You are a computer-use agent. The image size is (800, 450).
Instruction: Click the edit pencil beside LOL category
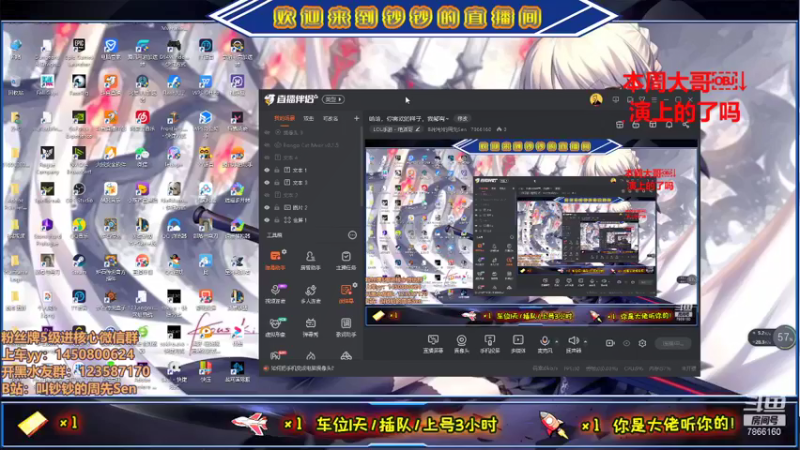coord(418,129)
